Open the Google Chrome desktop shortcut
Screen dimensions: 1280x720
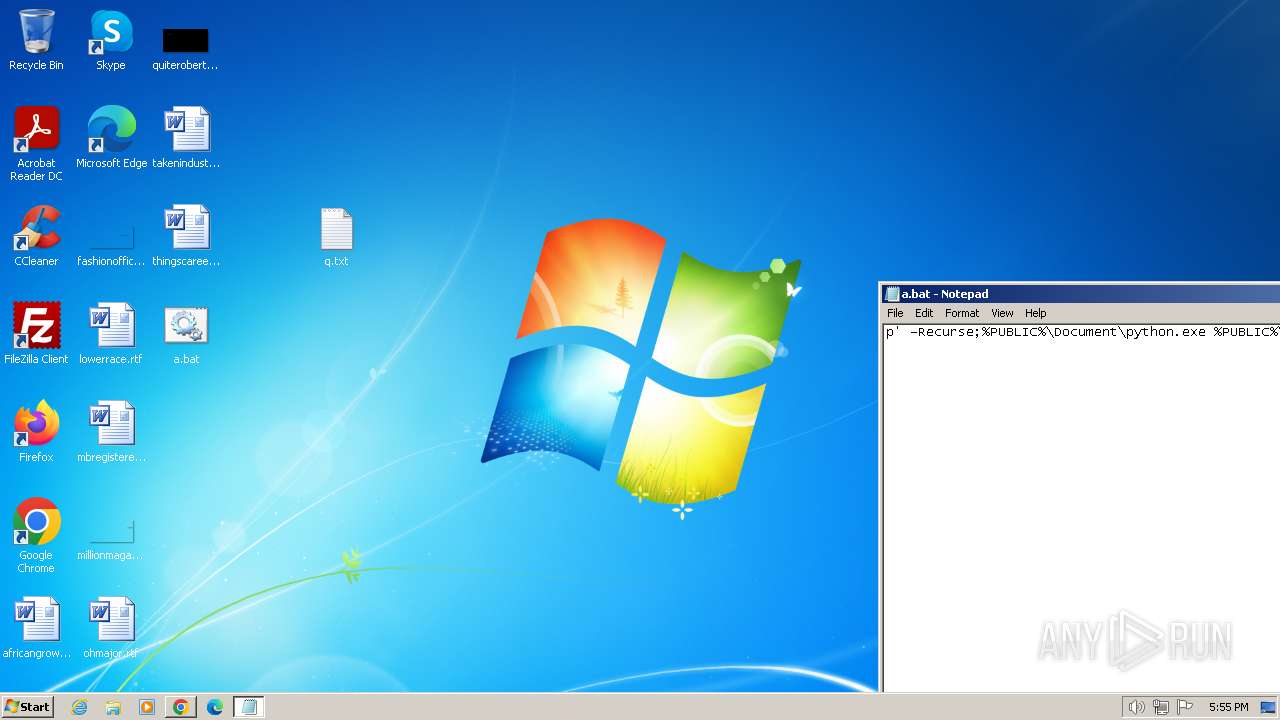point(36,535)
